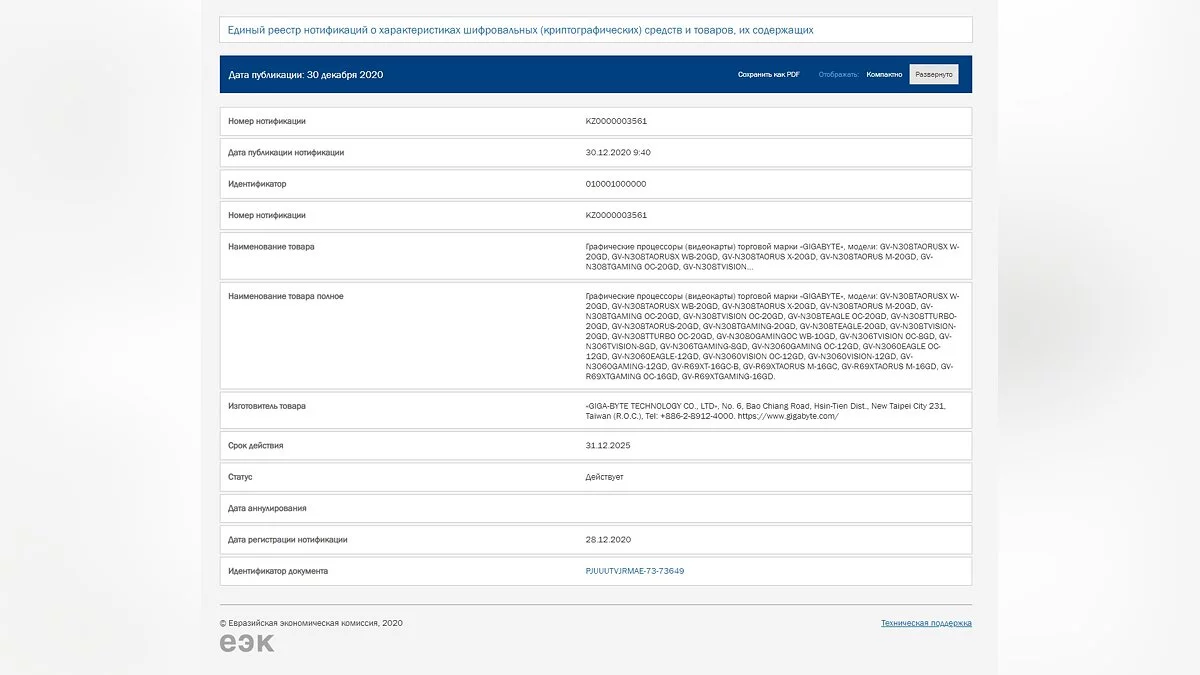Click the Статус row label
Viewport: 1200px width, 675px height.
240,477
